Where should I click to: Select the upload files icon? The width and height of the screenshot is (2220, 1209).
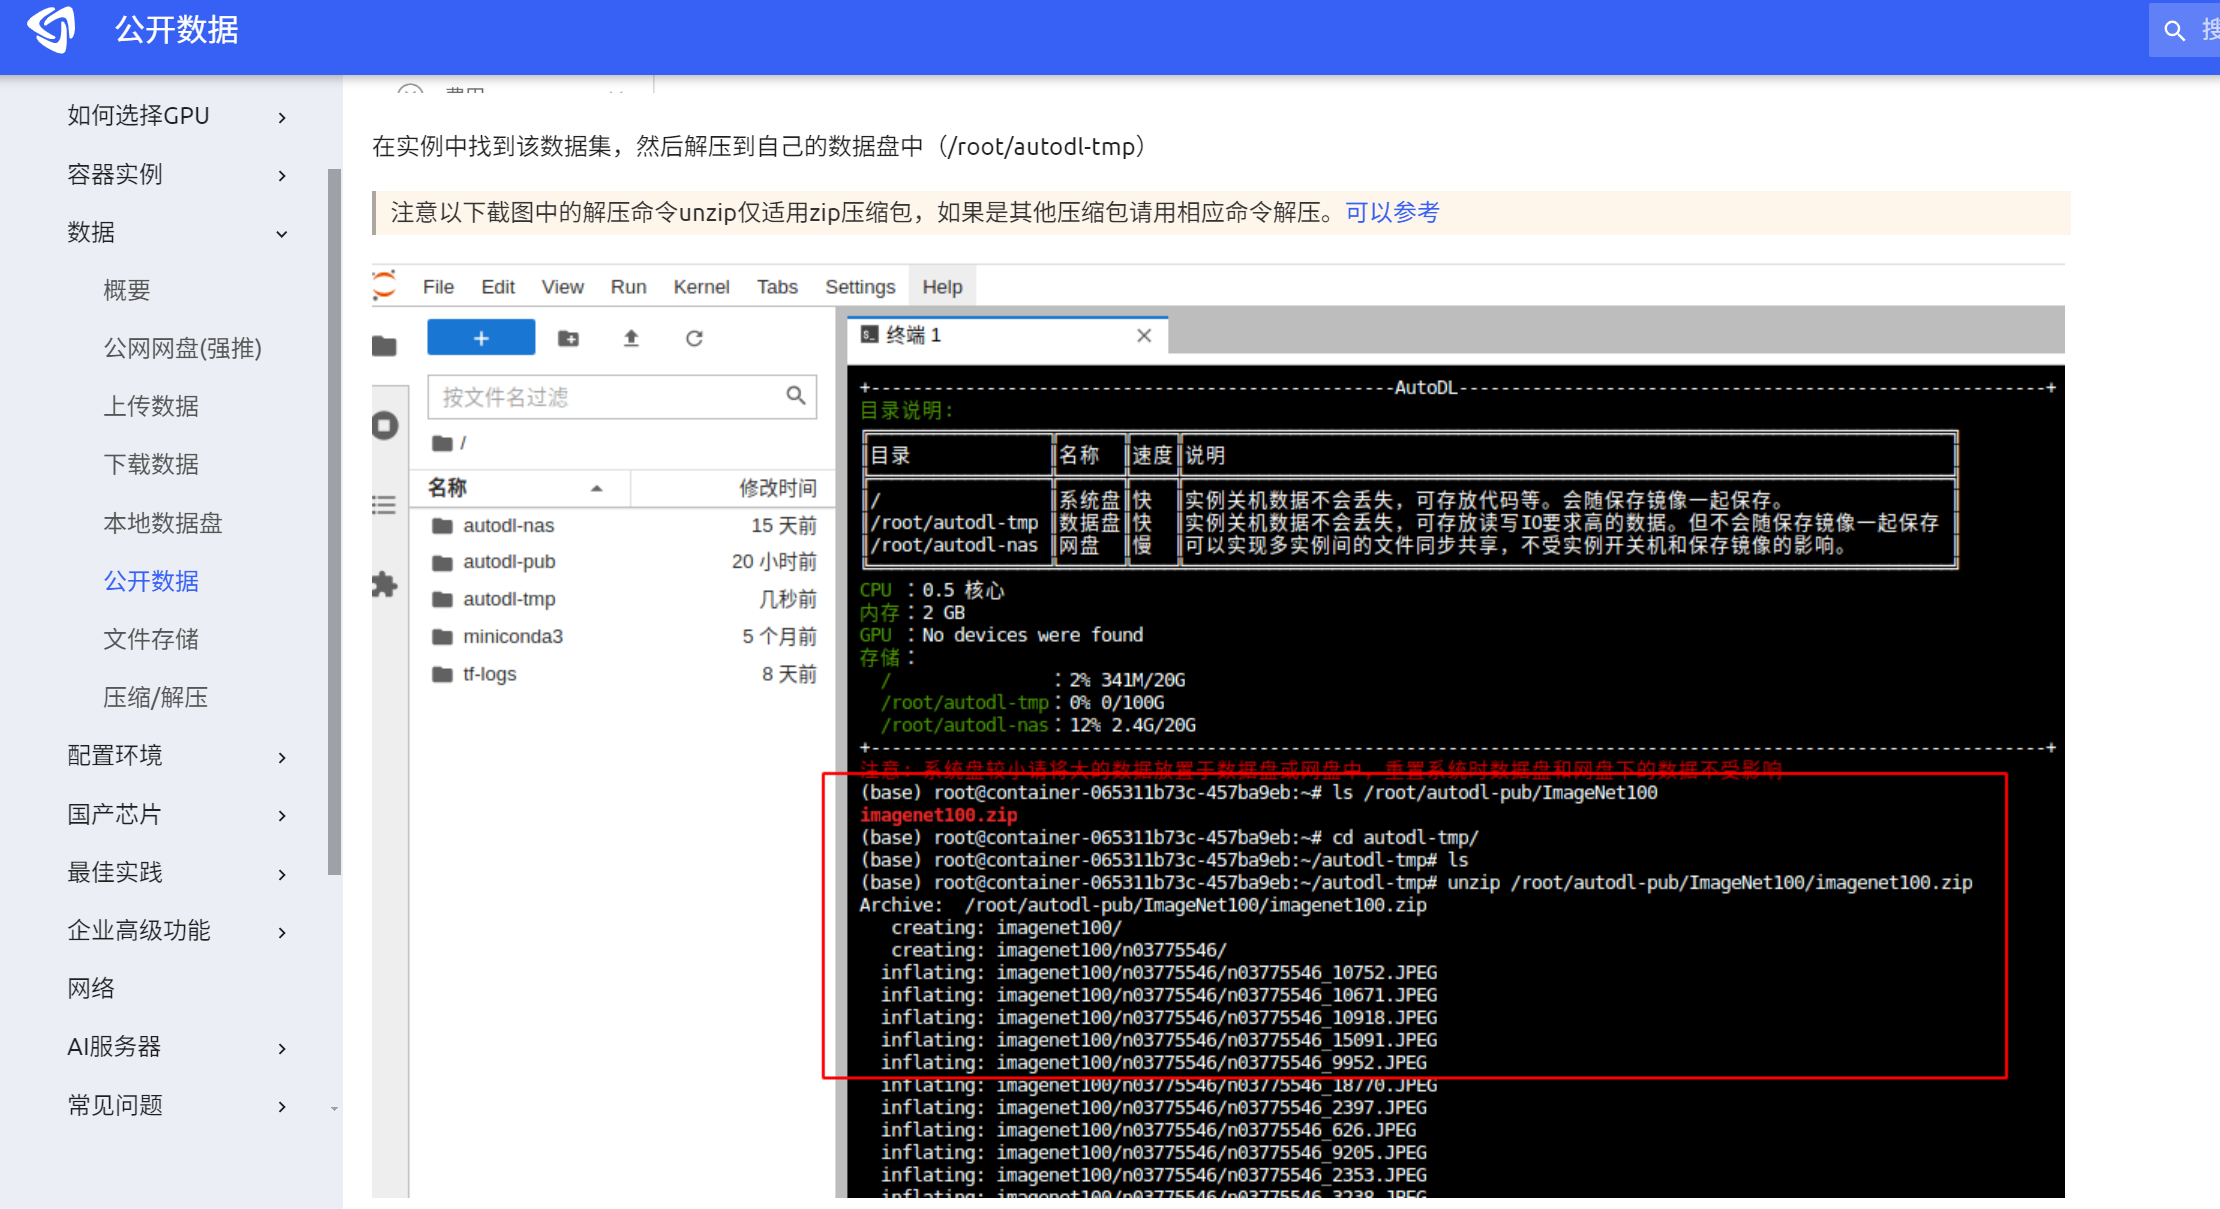pyautogui.click(x=631, y=338)
